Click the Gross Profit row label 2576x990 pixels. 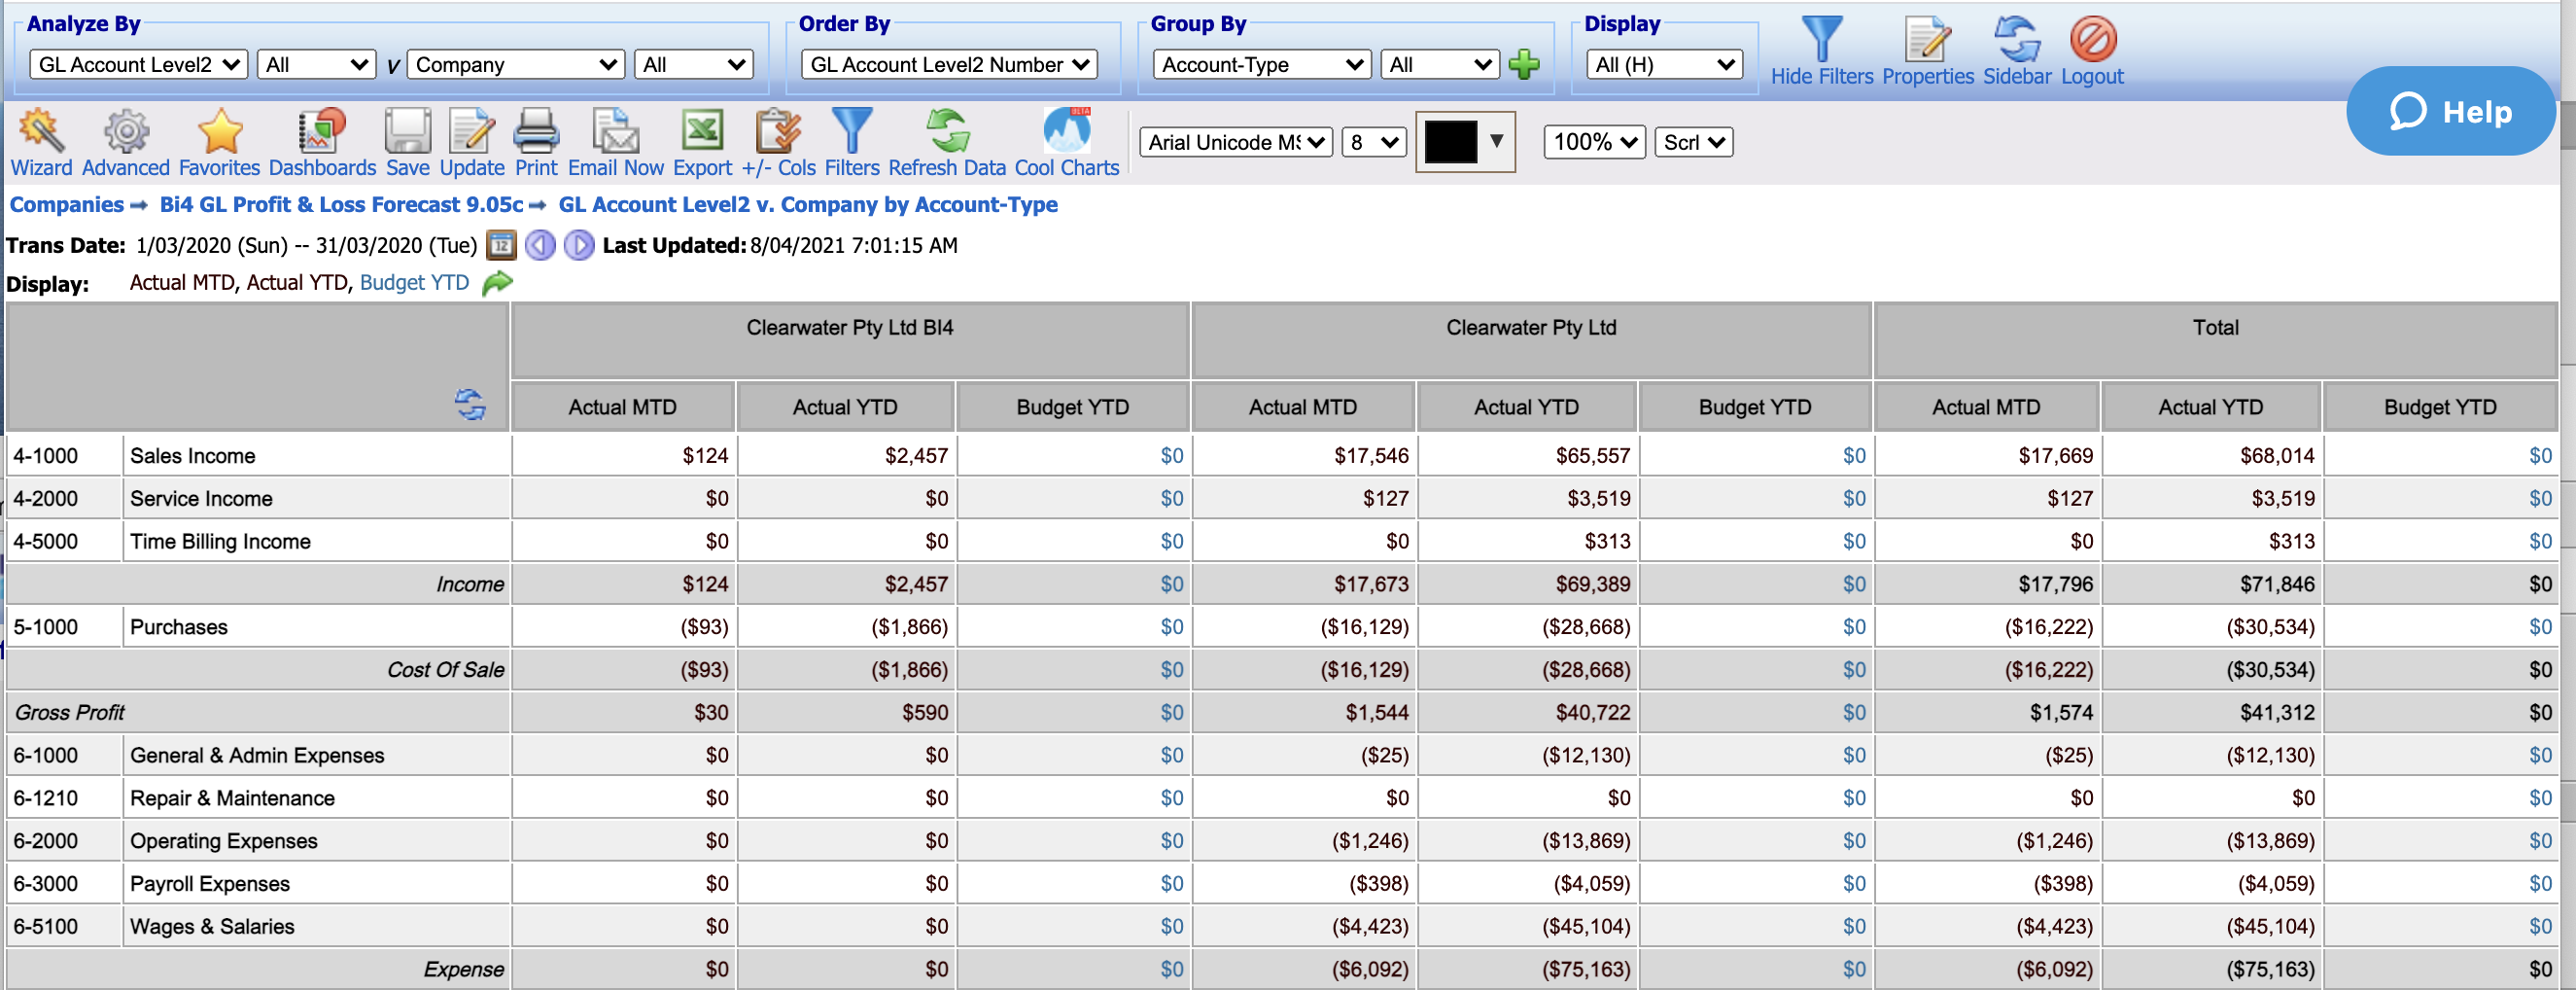[69, 713]
